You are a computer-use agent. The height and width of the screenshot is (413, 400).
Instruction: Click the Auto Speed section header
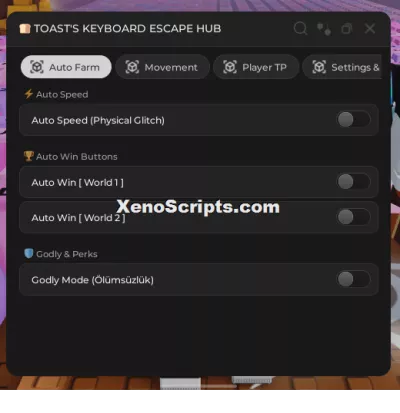click(62, 95)
